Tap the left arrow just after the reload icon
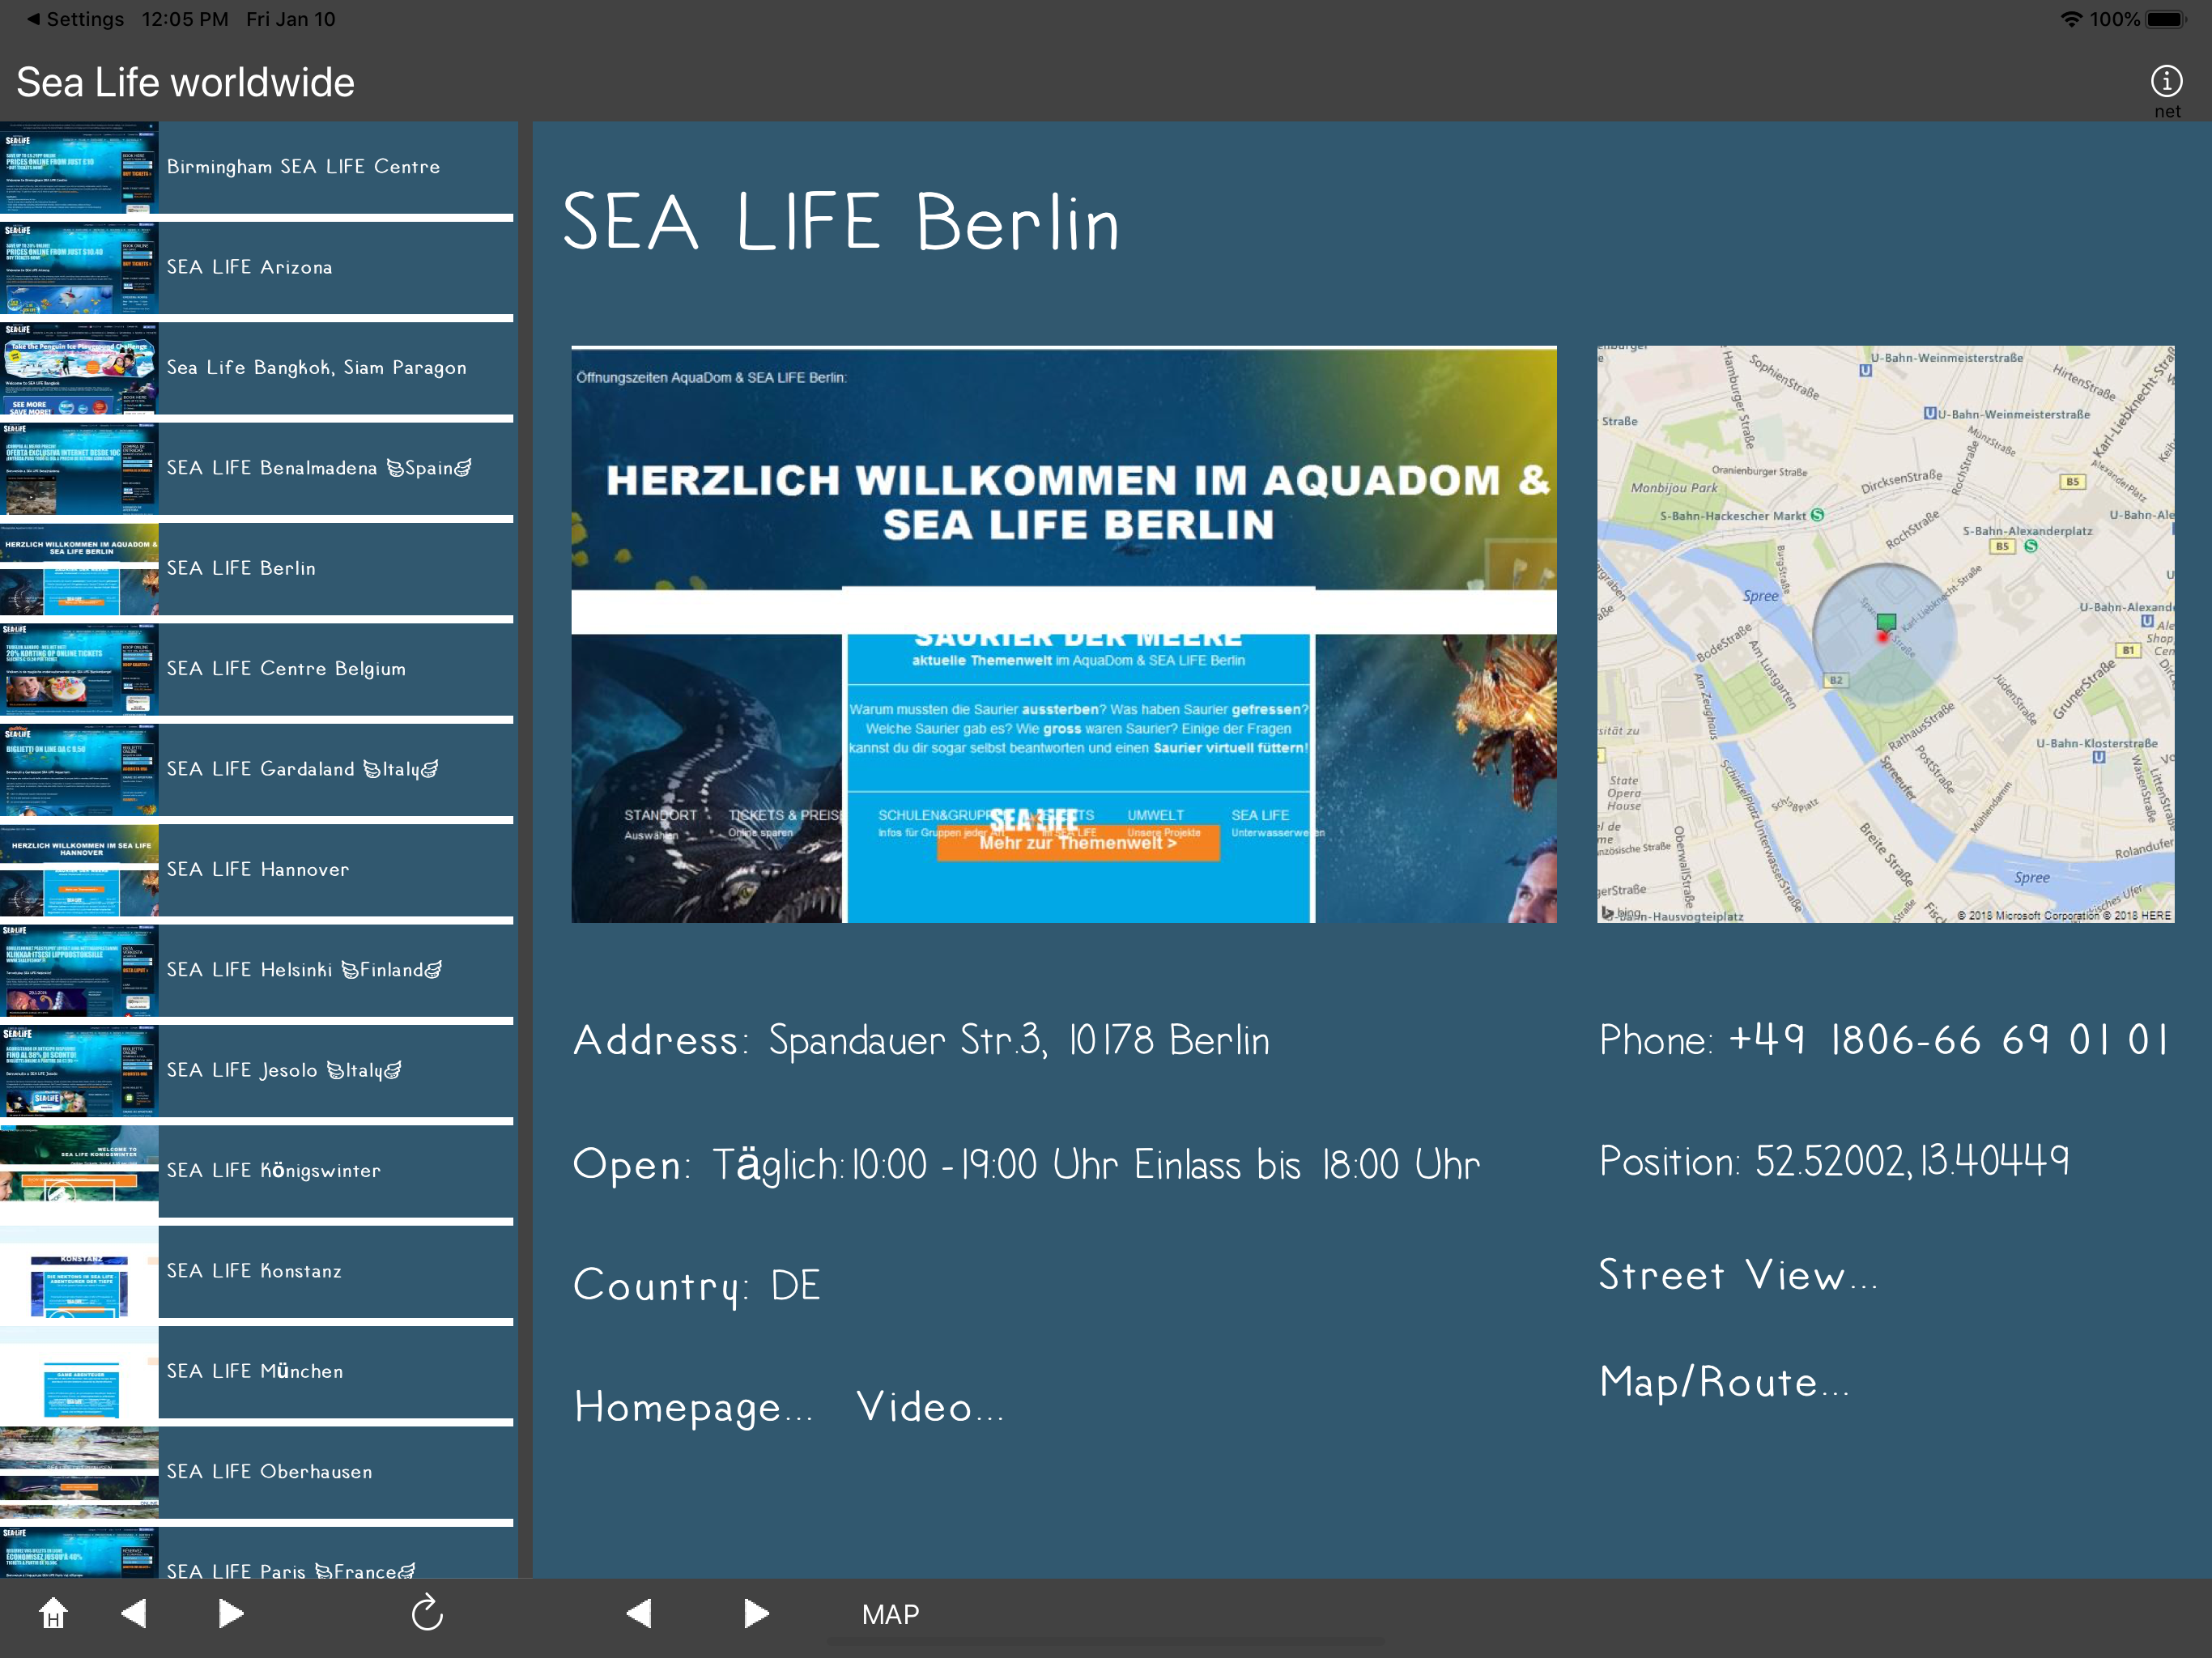Screen dimensions: 2212x1658 click(639, 1613)
